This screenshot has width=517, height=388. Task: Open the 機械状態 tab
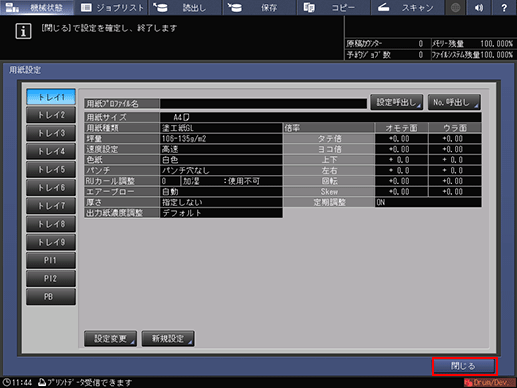point(37,7)
